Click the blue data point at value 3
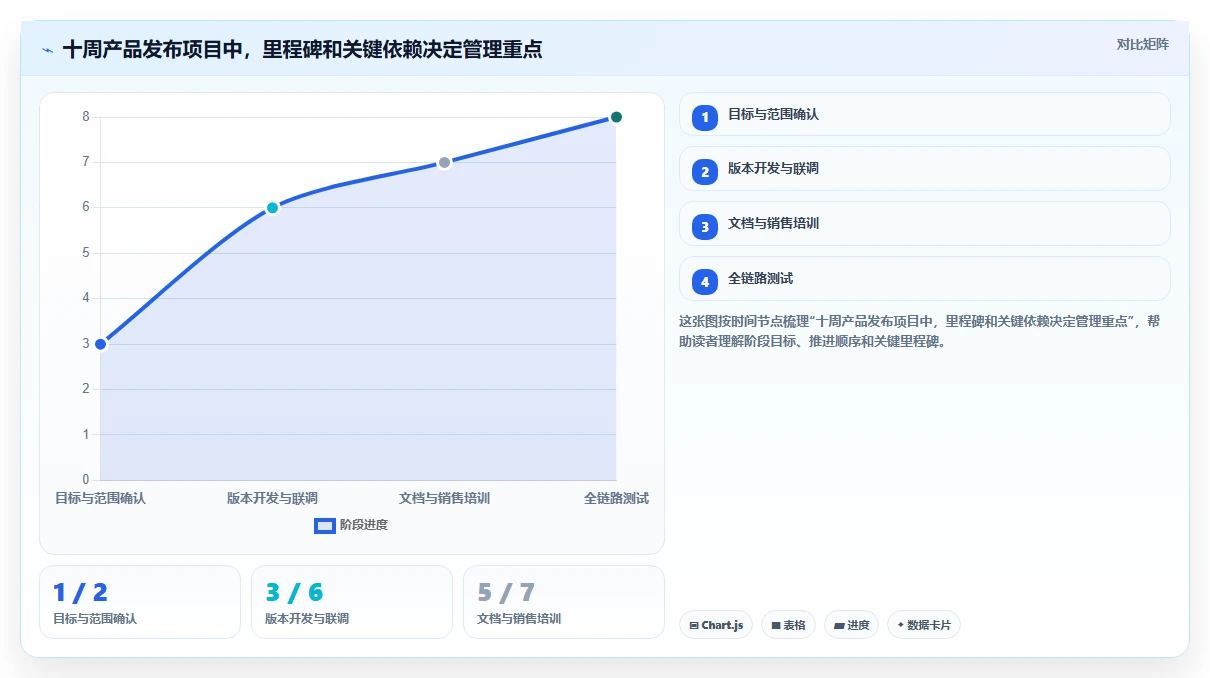The image size is (1210, 678). pos(100,344)
